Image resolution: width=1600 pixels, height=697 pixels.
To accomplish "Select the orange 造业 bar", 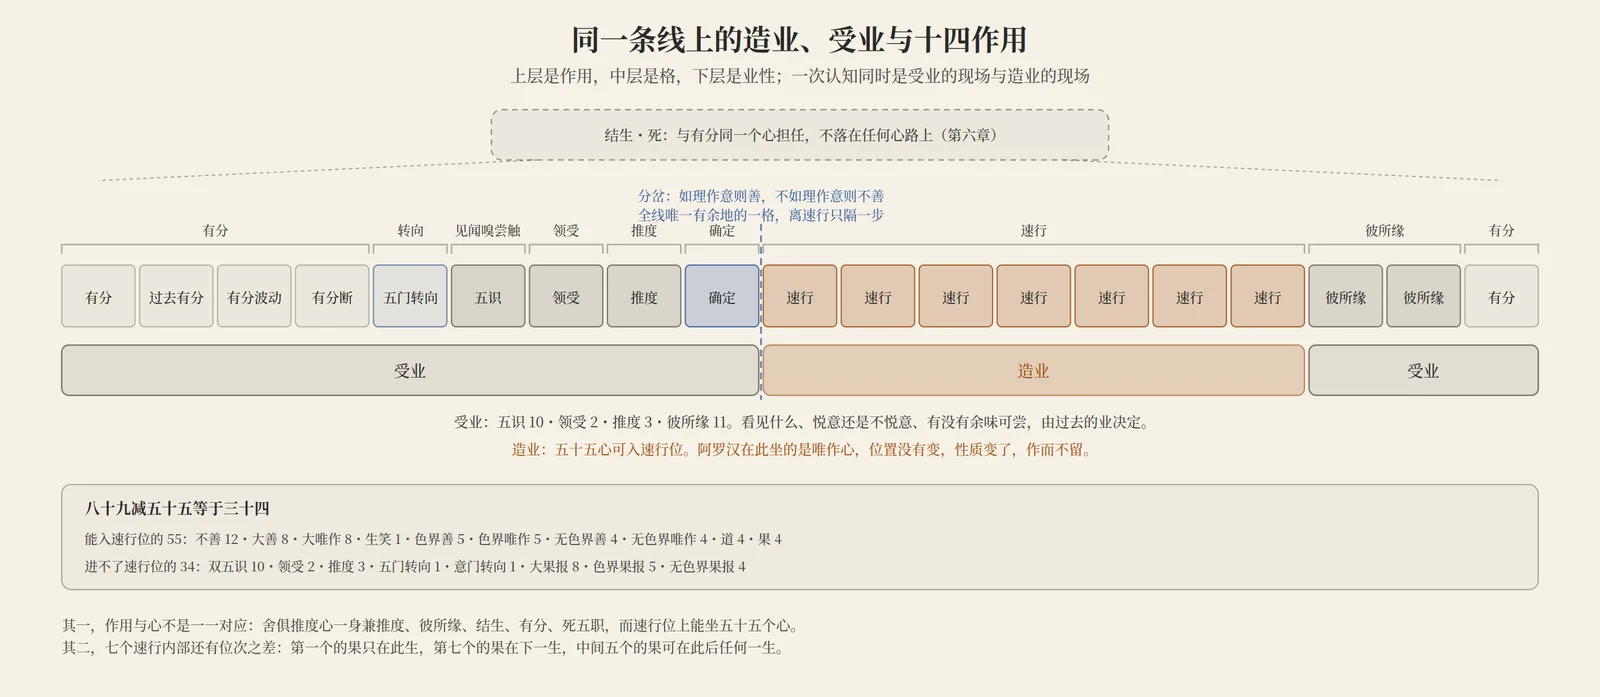I will tap(1034, 370).
